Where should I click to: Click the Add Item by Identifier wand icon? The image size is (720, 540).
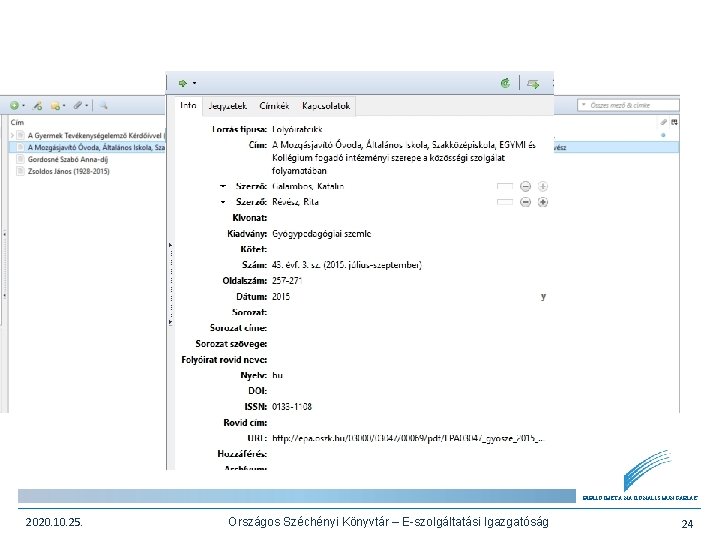tap(38, 106)
